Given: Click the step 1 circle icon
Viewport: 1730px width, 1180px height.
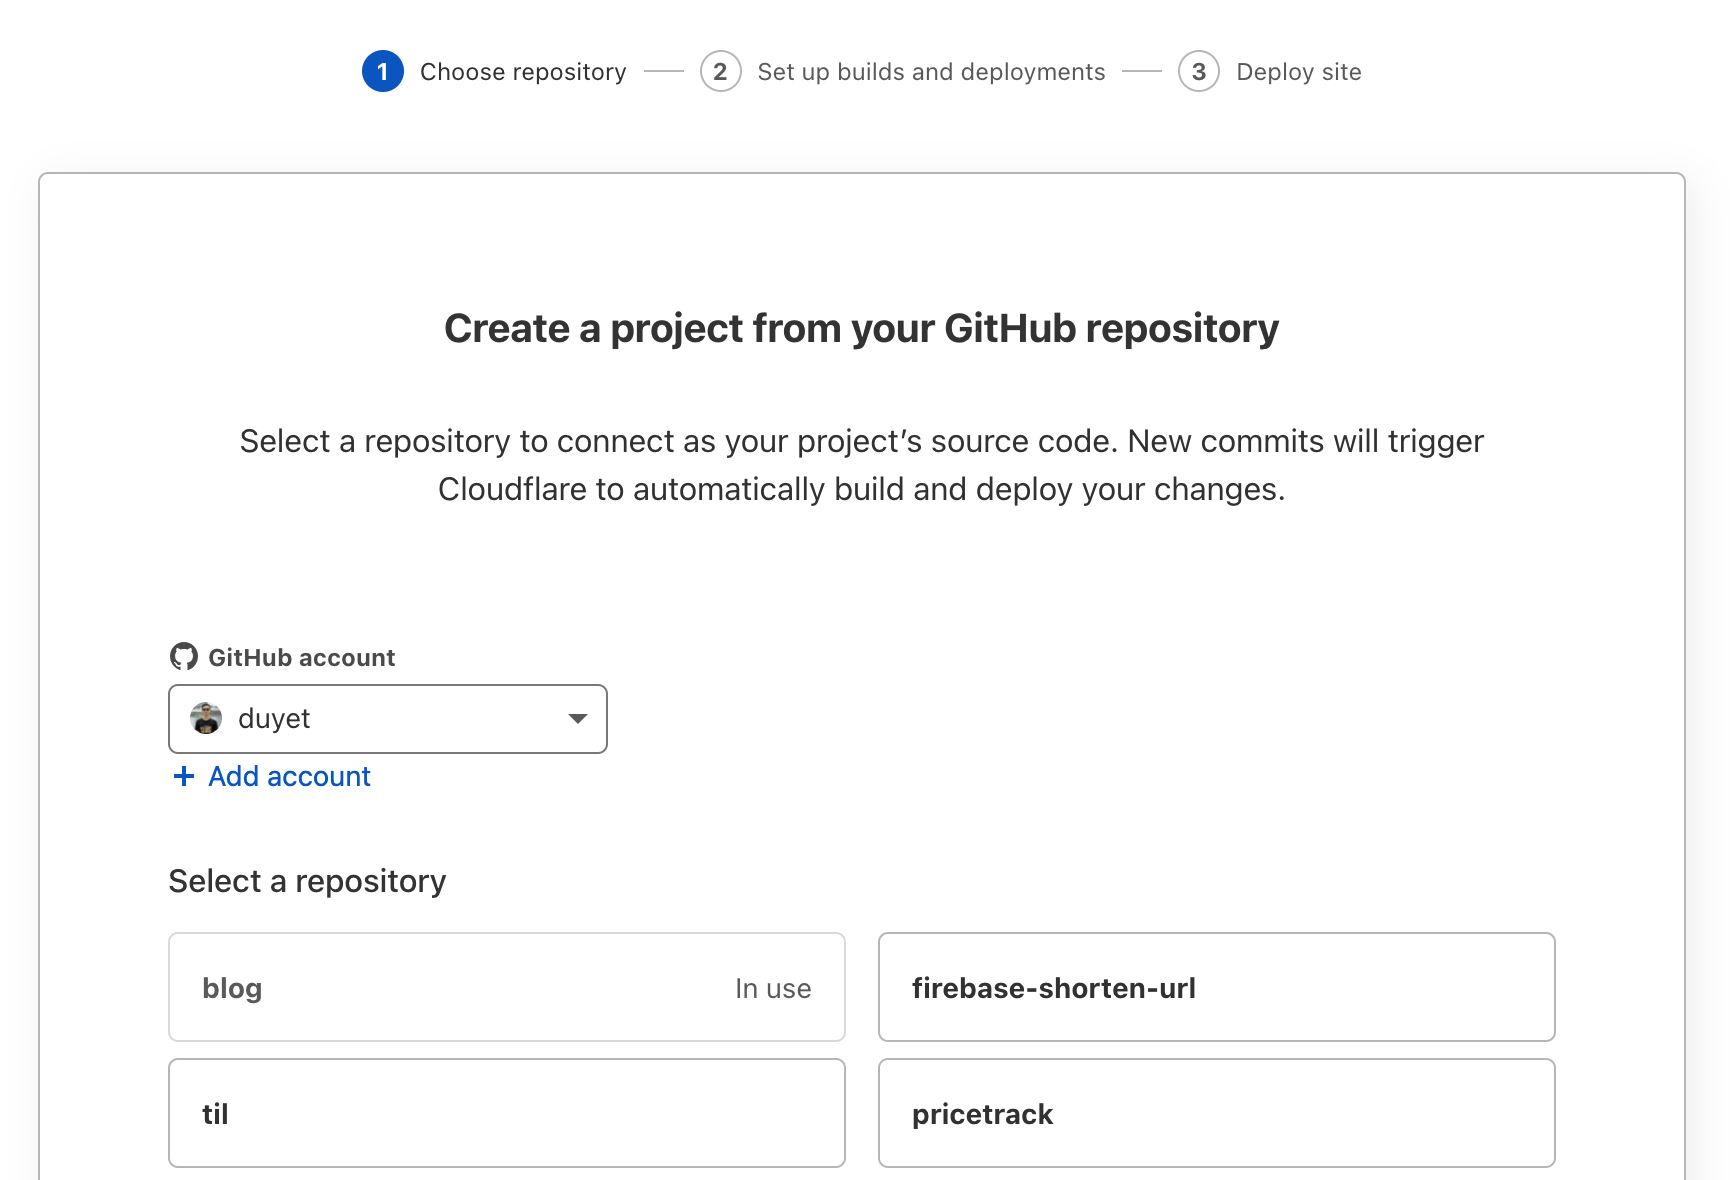Looking at the screenshot, I should pos(382,72).
